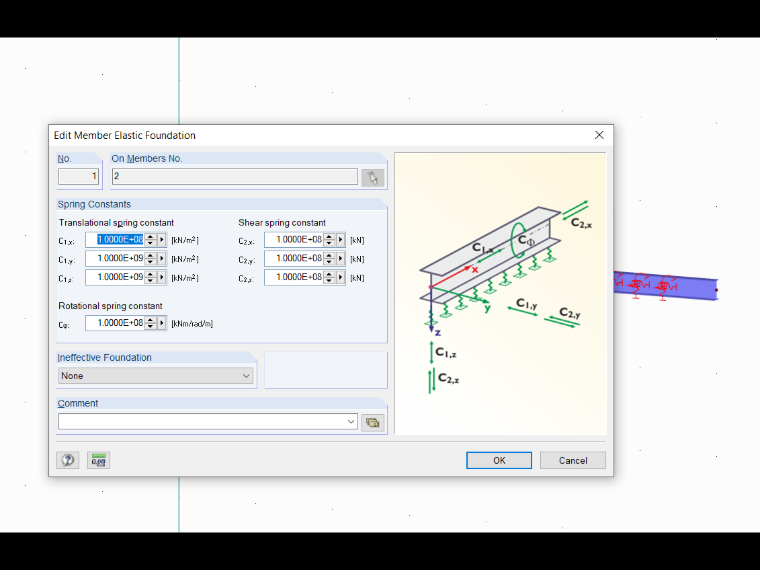Click the C1,x spinner arrows

click(x=151, y=239)
